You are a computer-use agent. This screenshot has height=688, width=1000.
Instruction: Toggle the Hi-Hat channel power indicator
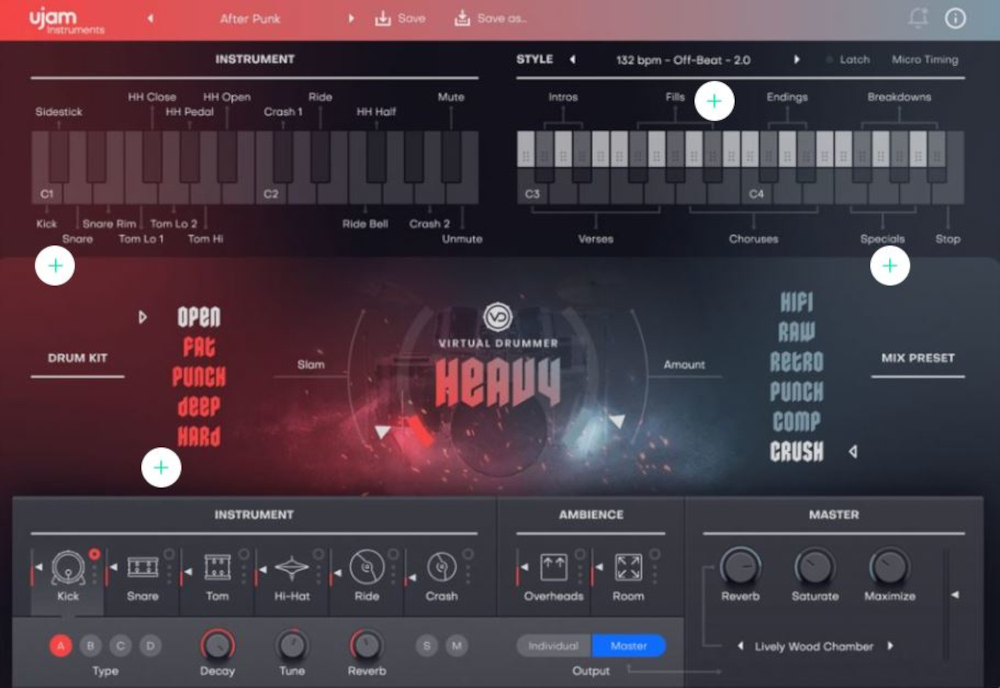318,554
